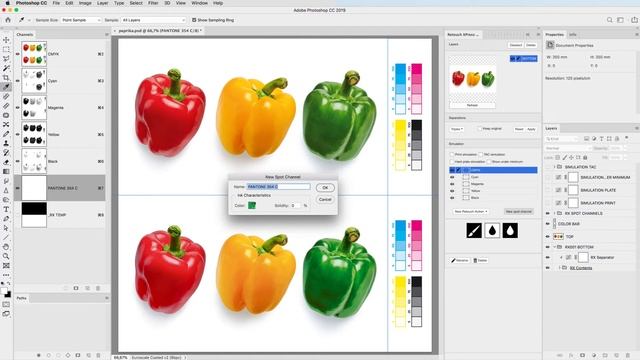The height and width of the screenshot is (360, 640).
Task: Click the white ink drop icon on black
Action: pyautogui.click(x=510, y=231)
